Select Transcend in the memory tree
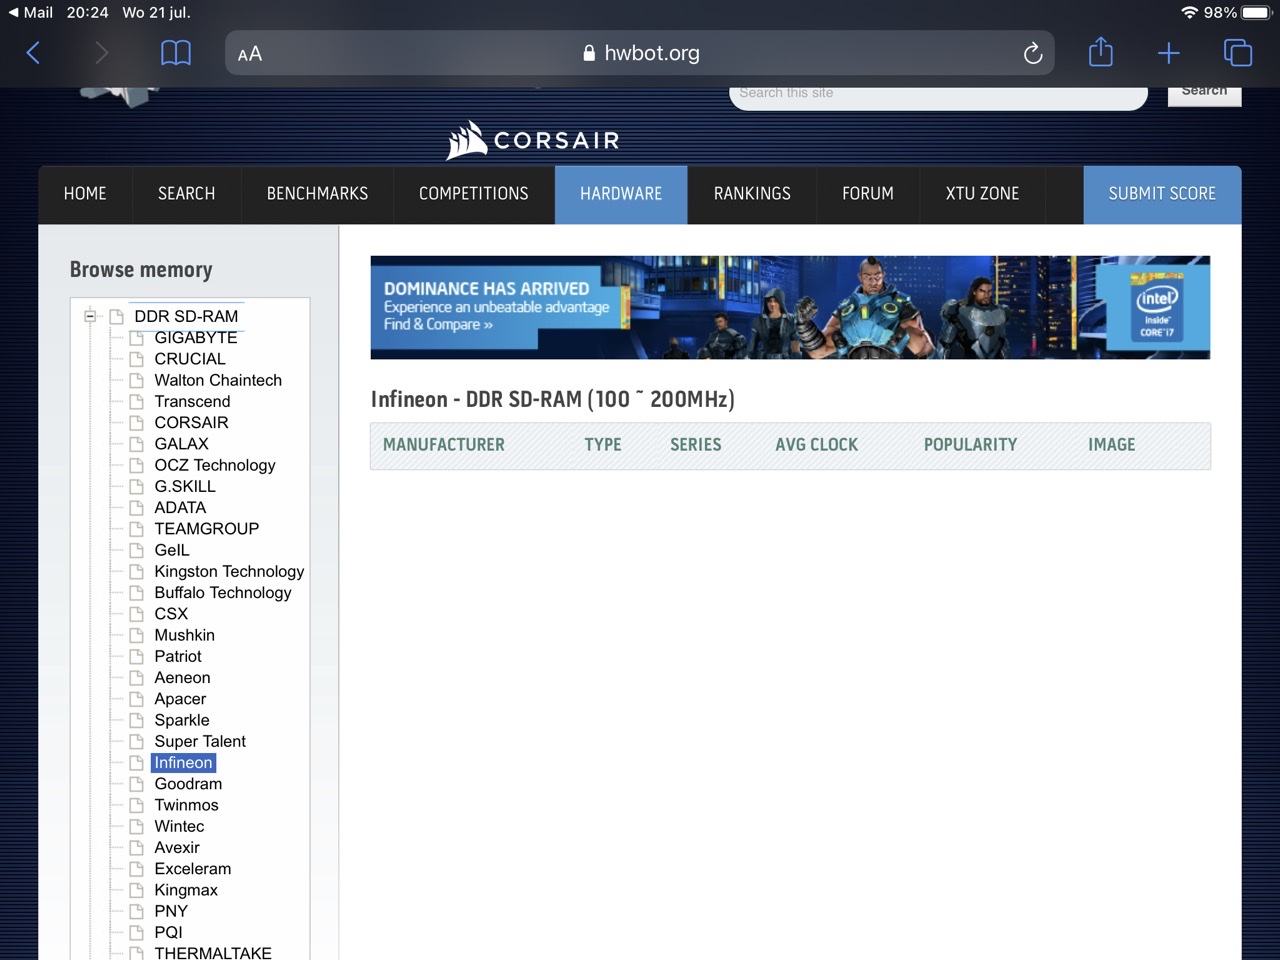1280x960 pixels. (192, 401)
